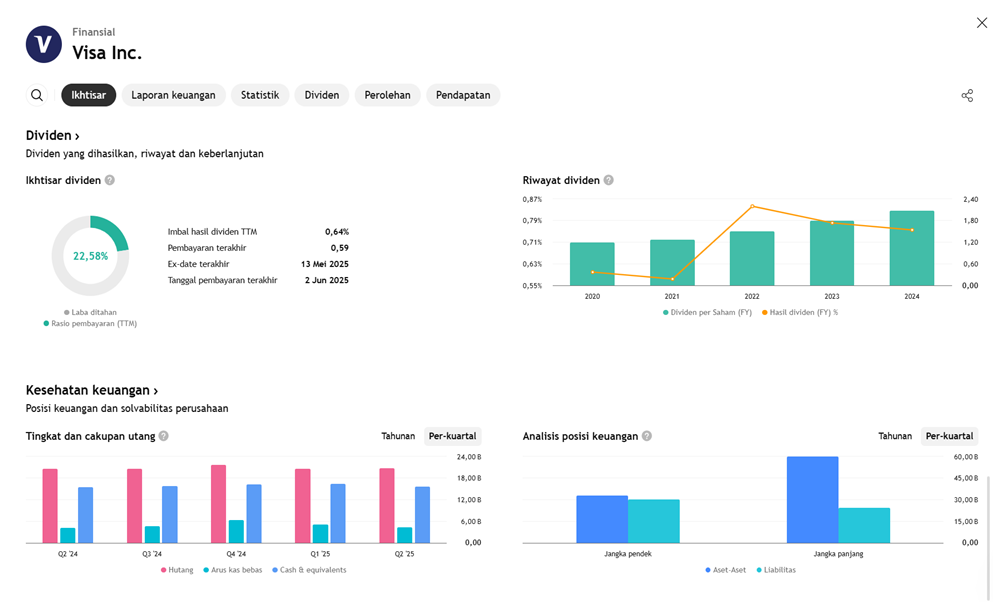Open the Kesehatan keuangan heading link

point(92,391)
